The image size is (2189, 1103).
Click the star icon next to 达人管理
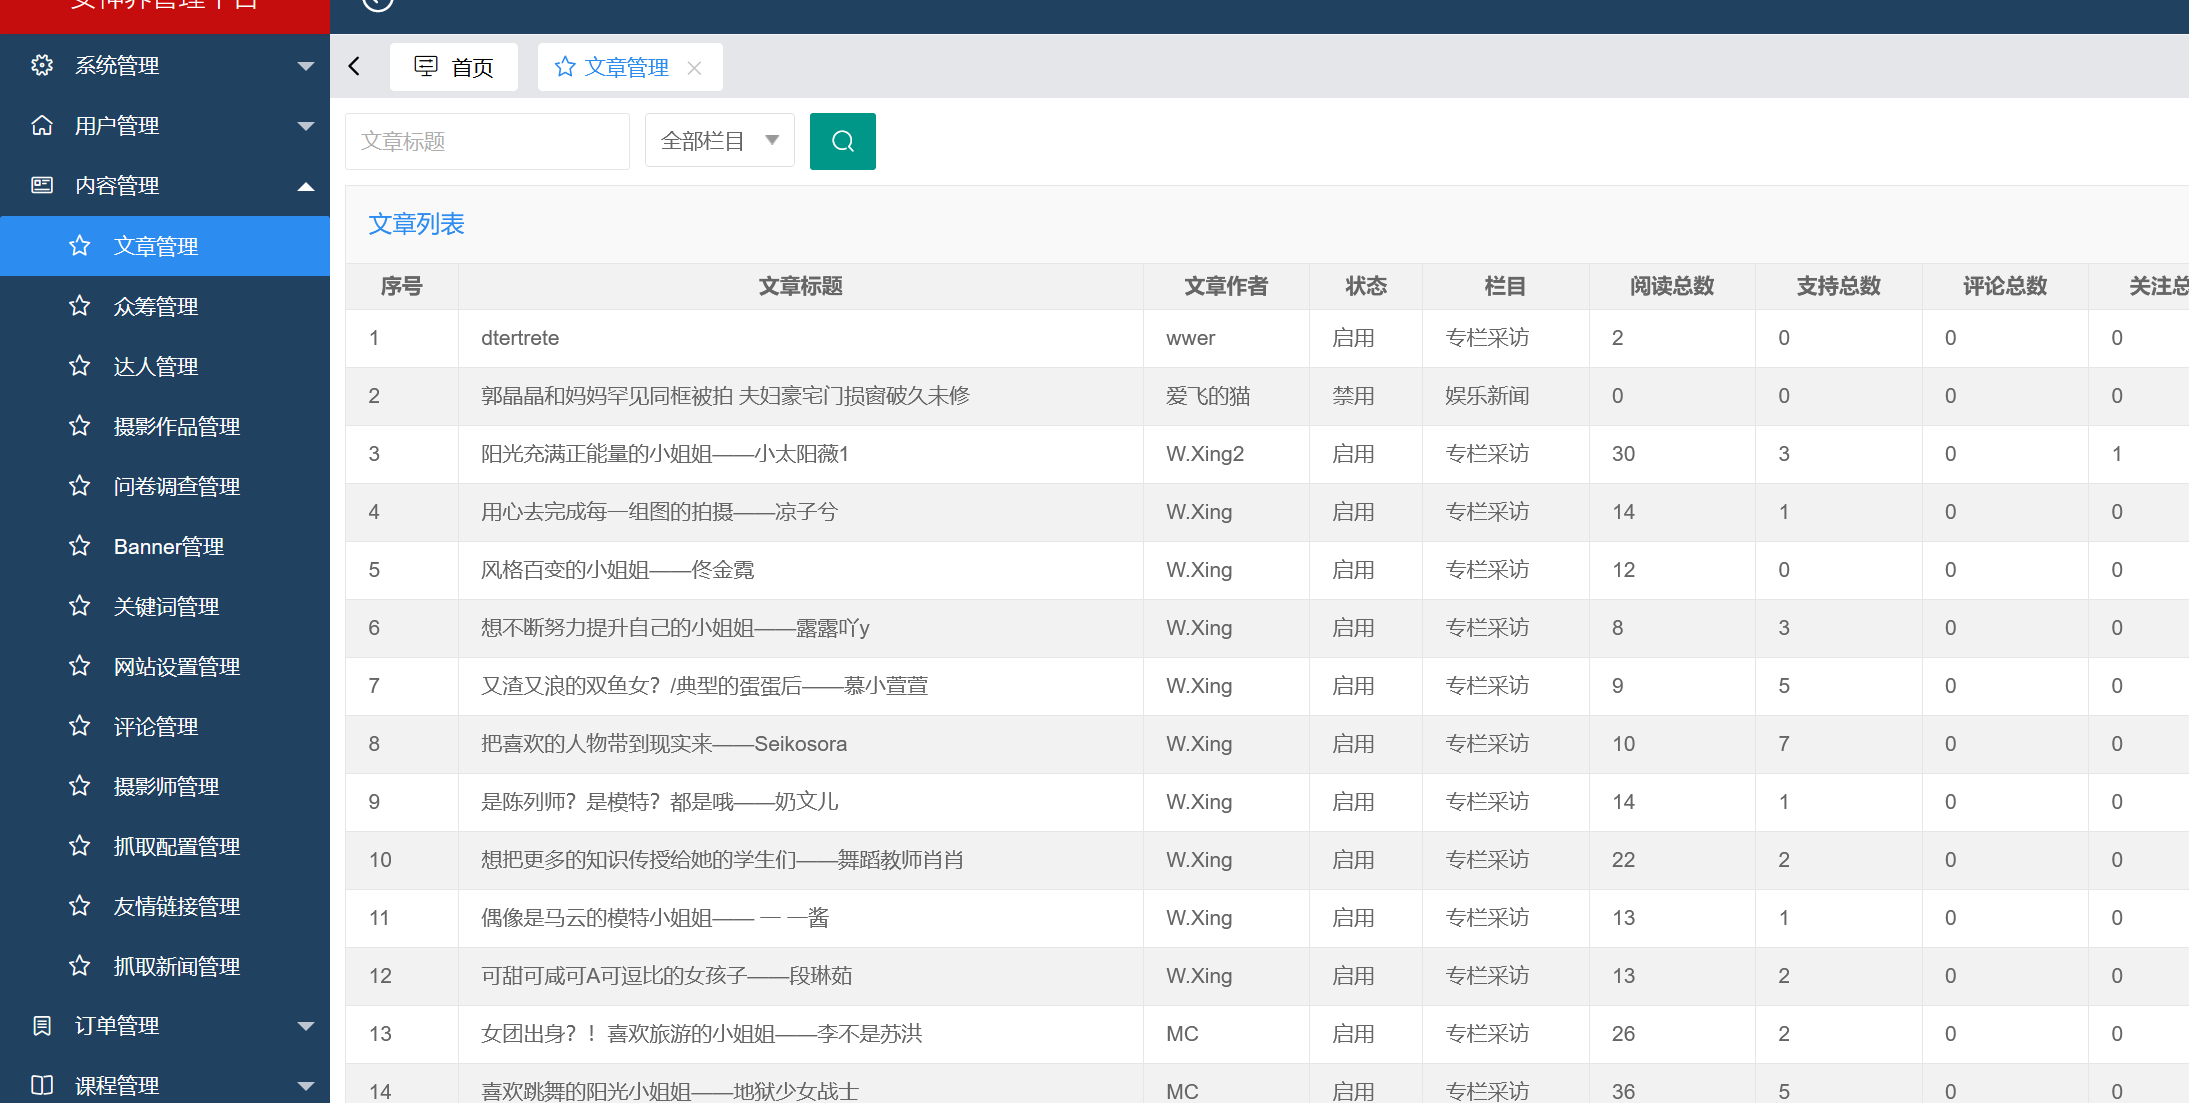coord(80,366)
